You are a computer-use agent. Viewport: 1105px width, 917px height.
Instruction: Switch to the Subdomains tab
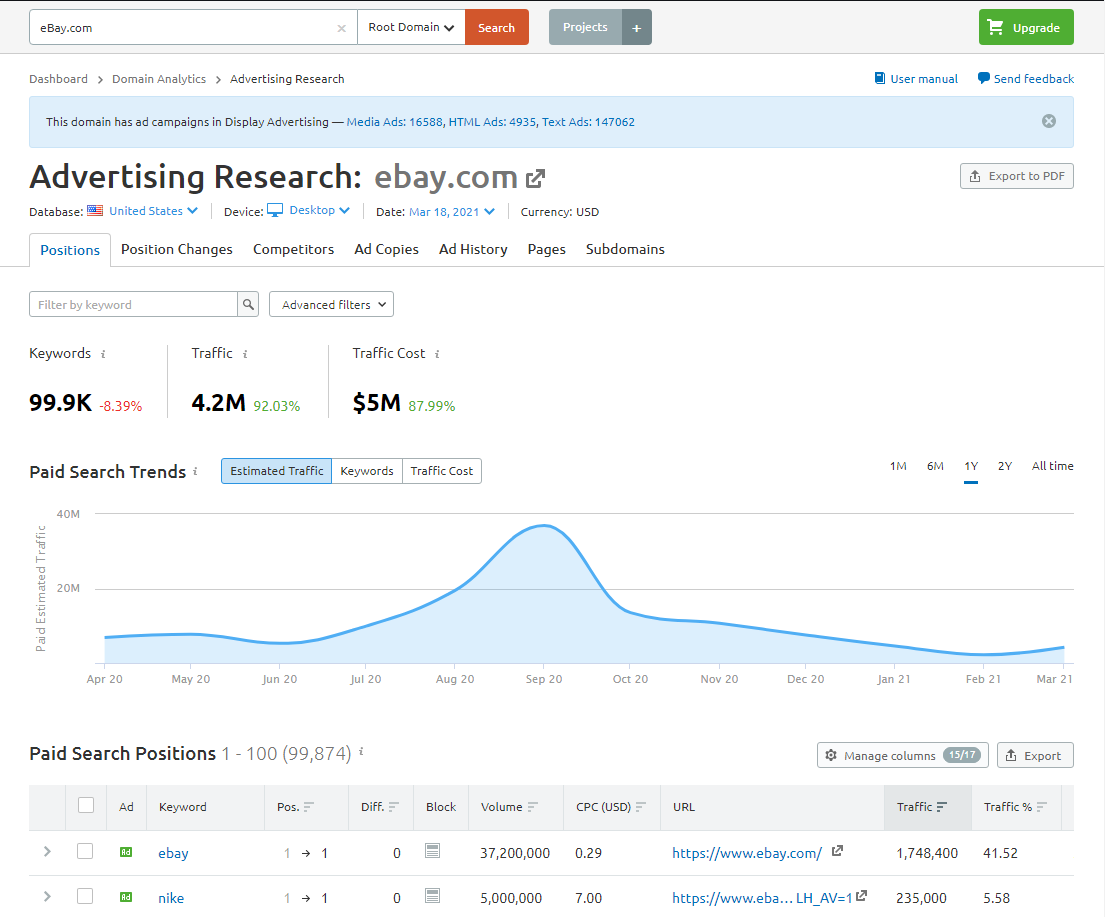pyautogui.click(x=625, y=250)
